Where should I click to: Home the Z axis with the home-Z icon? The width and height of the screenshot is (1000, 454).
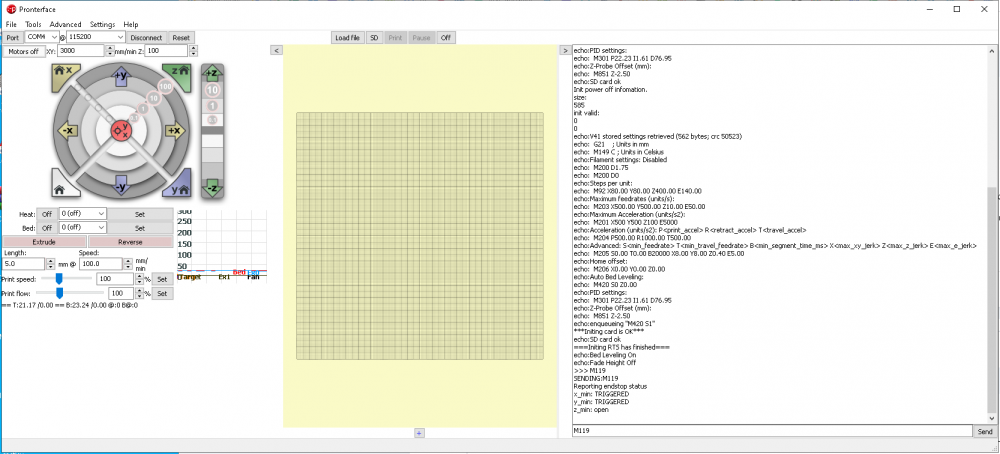[x=177, y=75]
